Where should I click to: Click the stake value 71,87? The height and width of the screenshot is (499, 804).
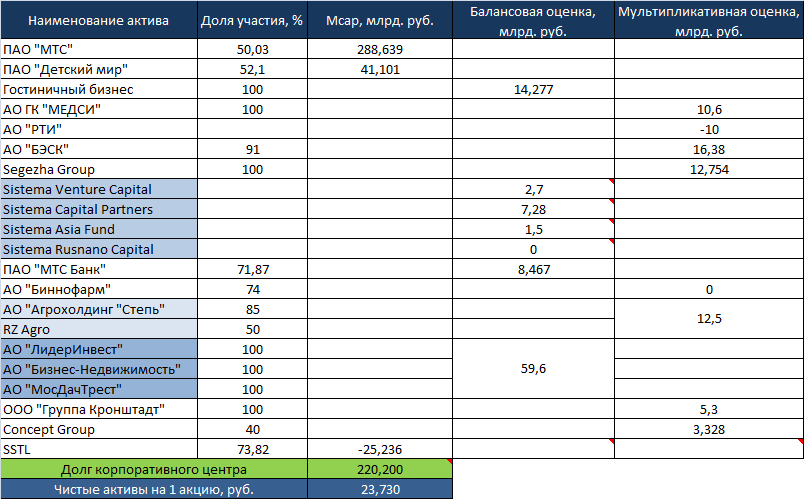pyautogui.click(x=252, y=269)
